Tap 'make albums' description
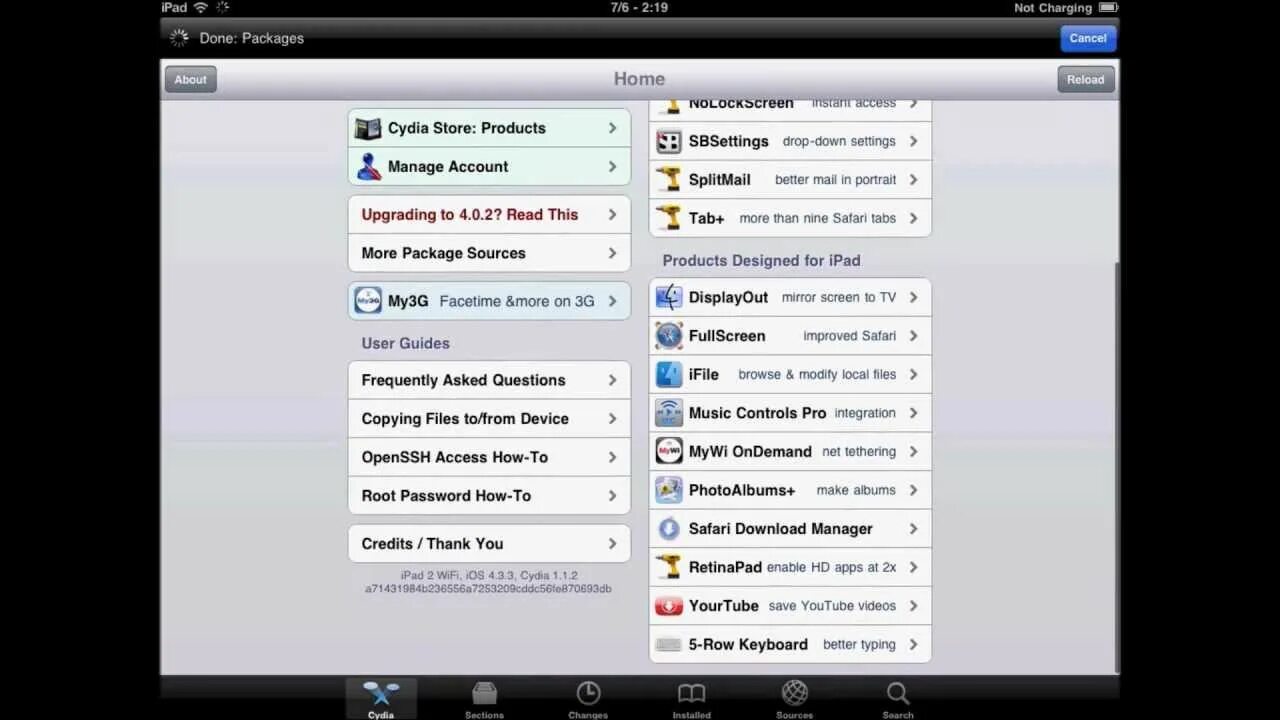 856,490
